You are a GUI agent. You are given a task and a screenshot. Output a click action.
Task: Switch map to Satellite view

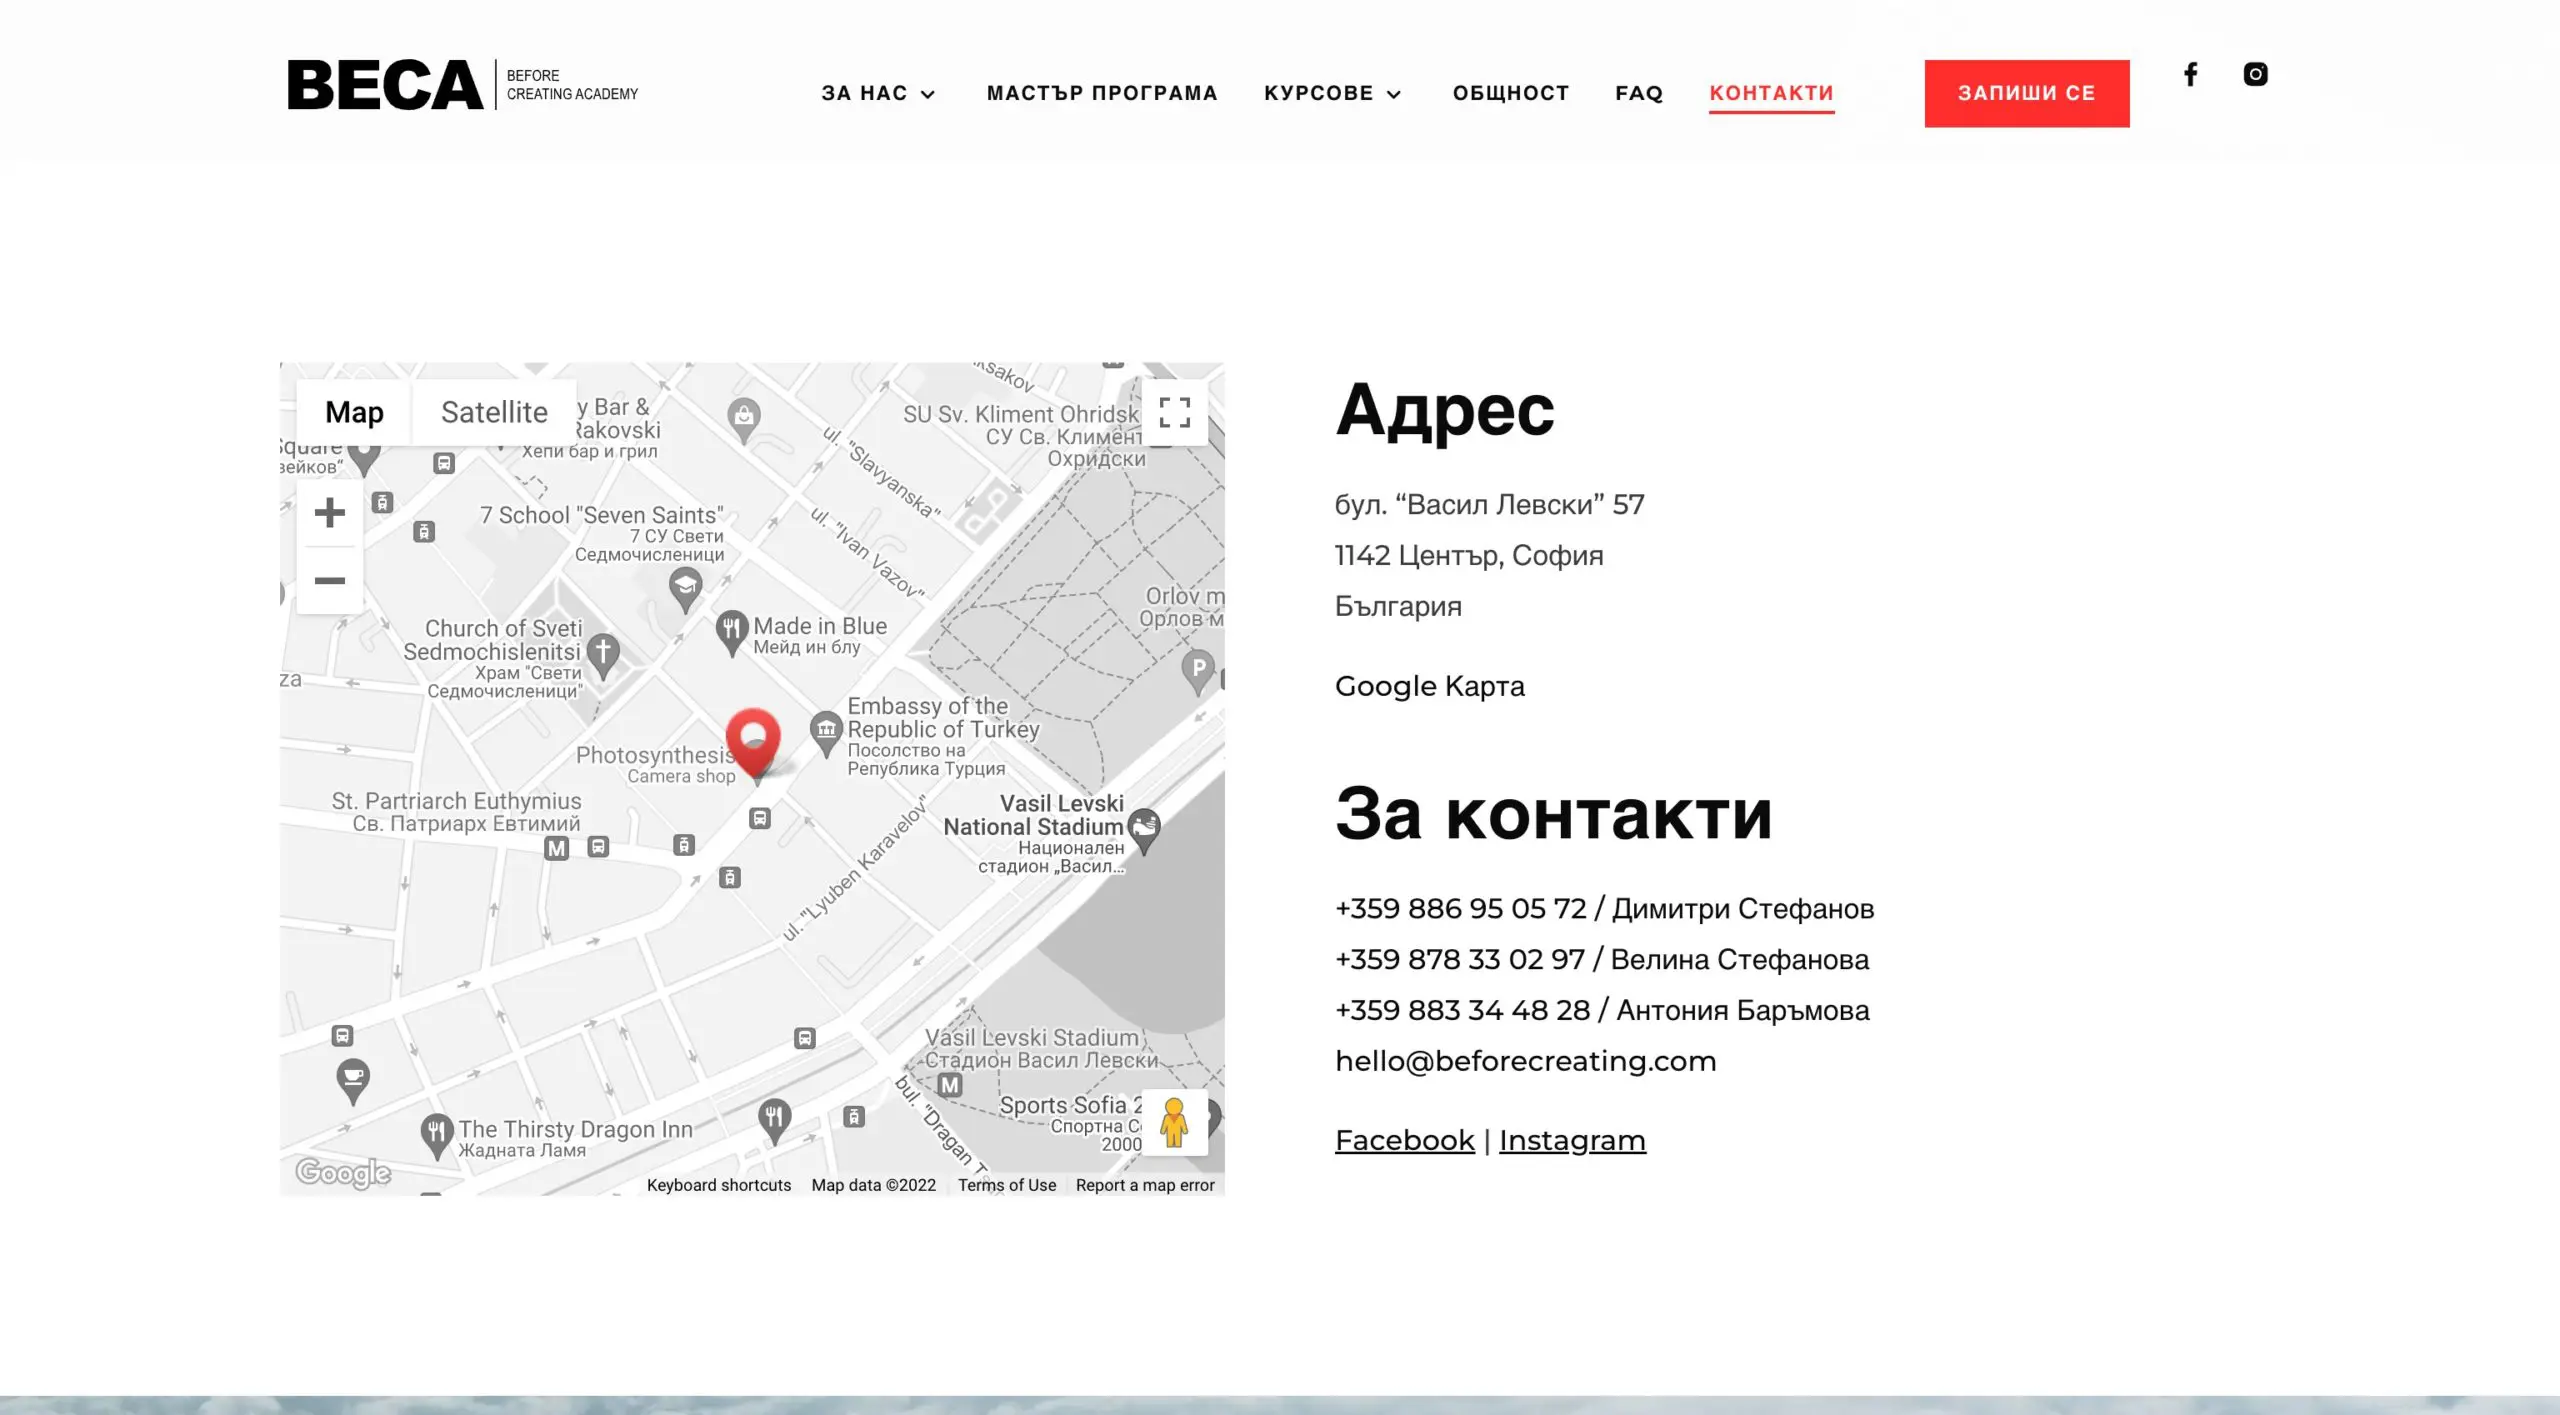pos(494,412)
